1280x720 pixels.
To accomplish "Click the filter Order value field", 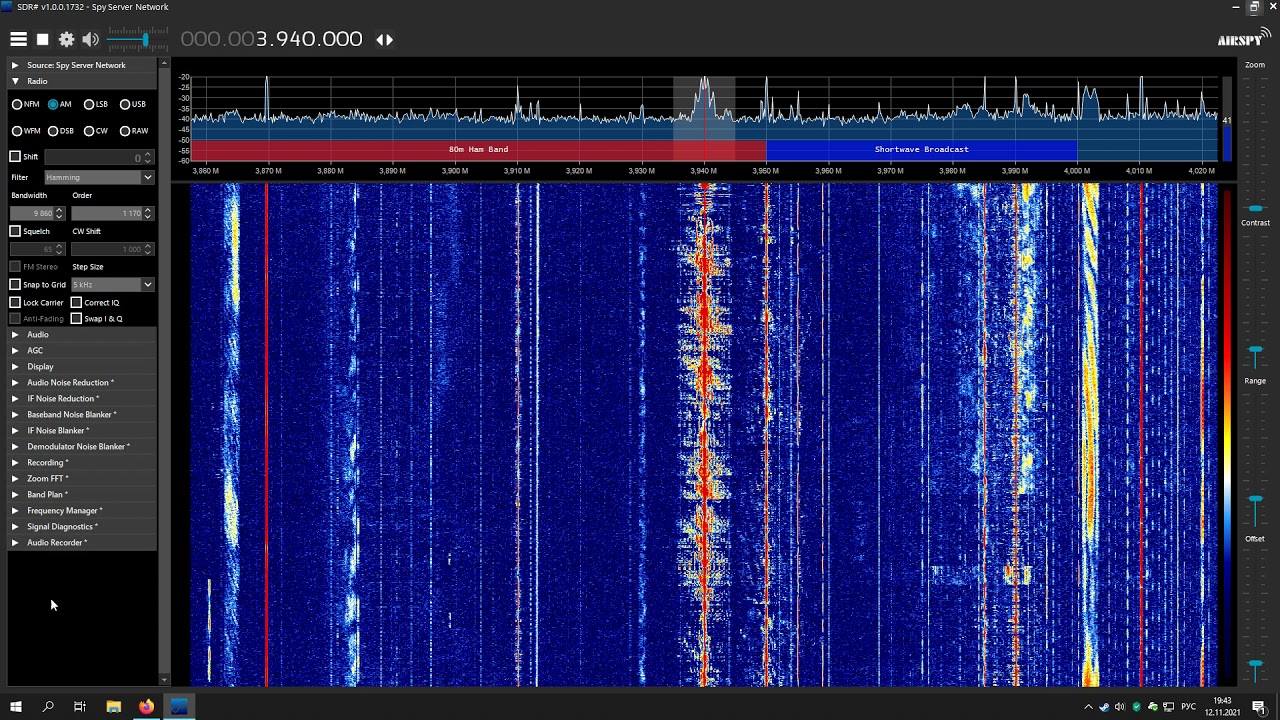I will tap(112, 213).
